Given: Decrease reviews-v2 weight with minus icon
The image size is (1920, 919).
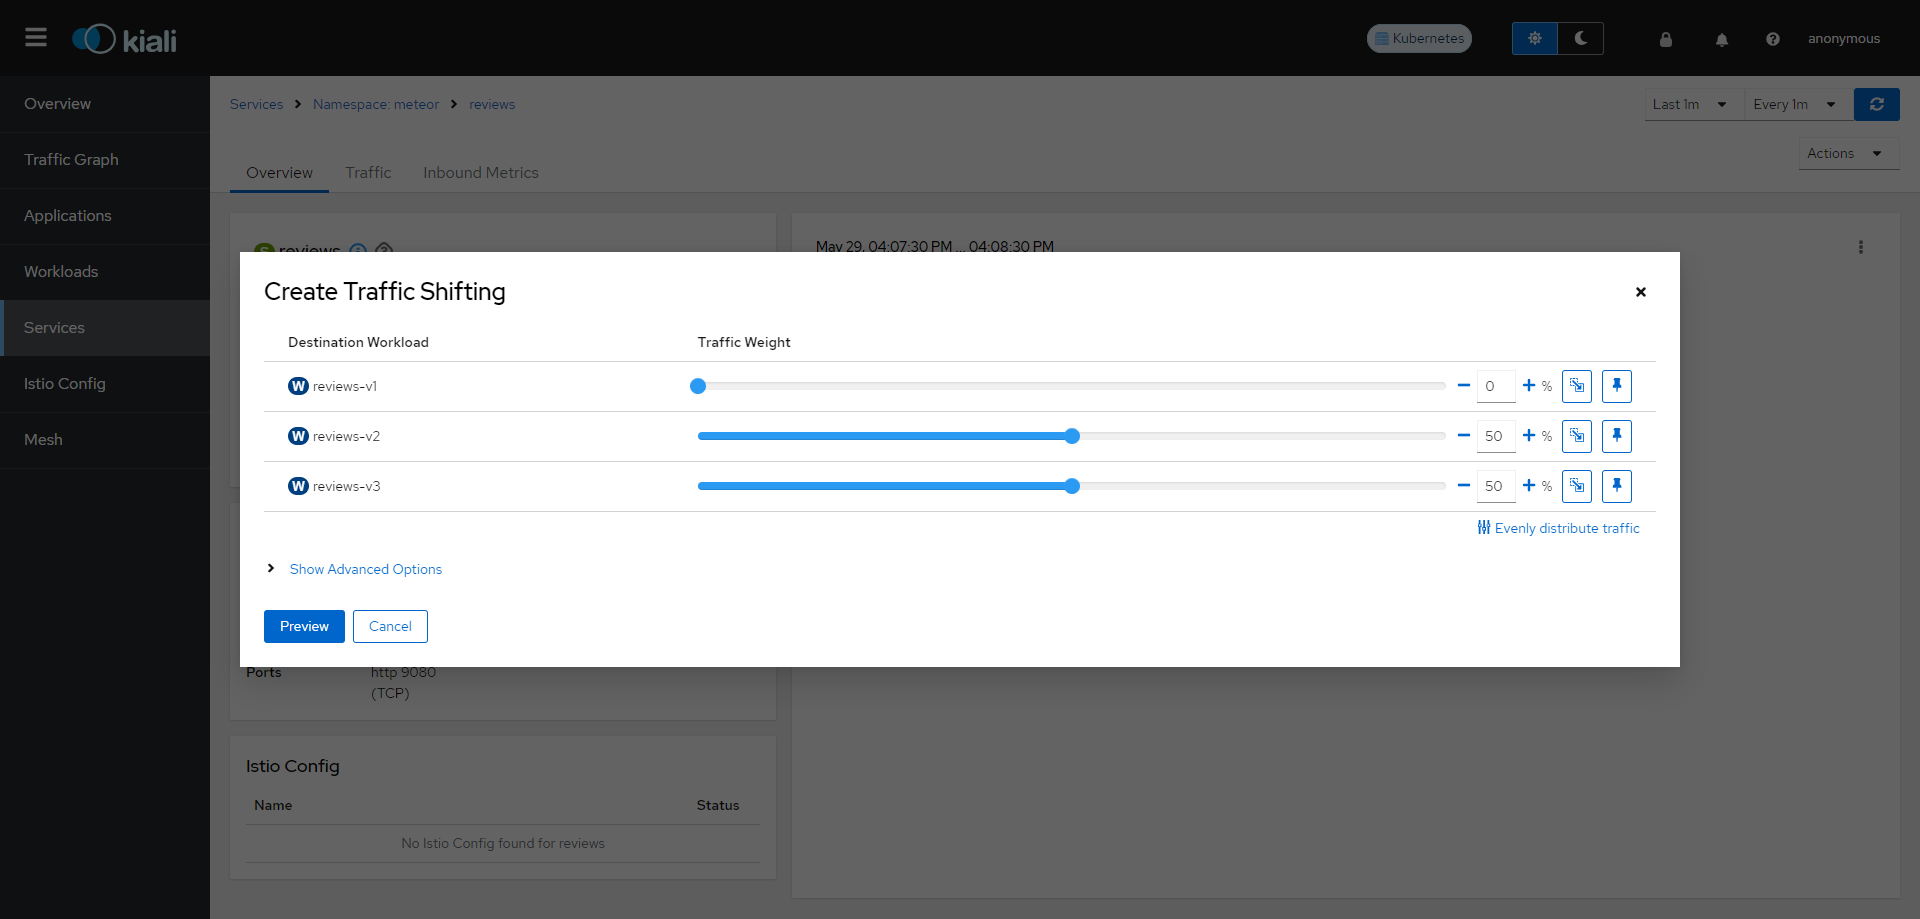Looking at the screenshot, I should pos(1464,436).
